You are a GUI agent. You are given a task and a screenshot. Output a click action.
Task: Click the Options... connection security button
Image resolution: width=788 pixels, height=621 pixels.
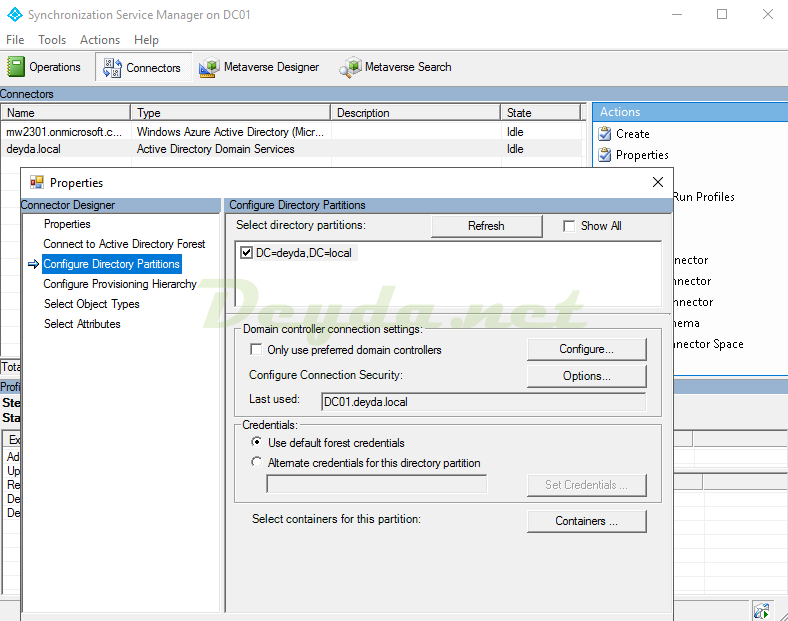tap(586, 376)
